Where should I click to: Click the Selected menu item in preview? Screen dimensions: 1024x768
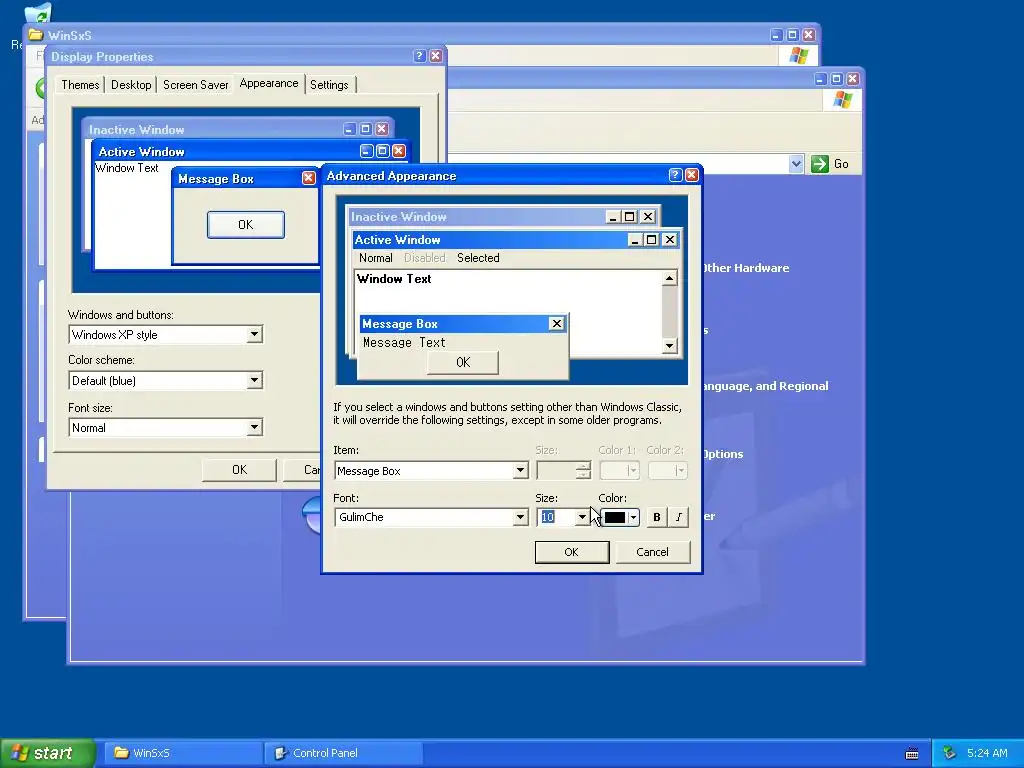pyautogui.click(x=478, y=258)
